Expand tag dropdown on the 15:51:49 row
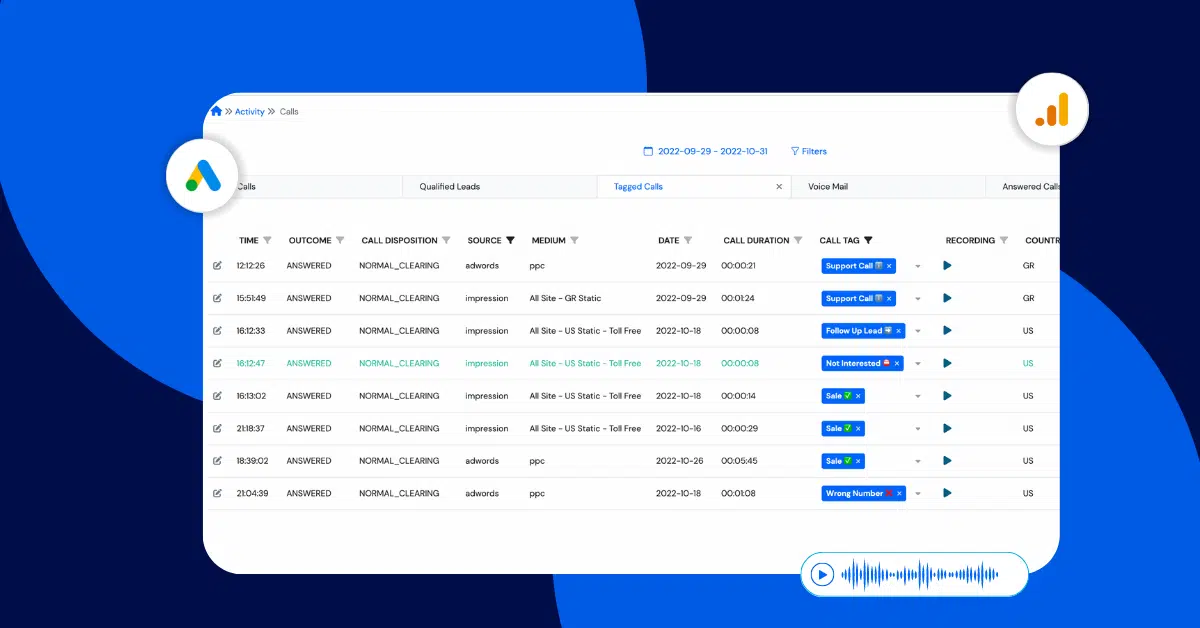Screen dimensions: 1200x628 tap(918, 299)
